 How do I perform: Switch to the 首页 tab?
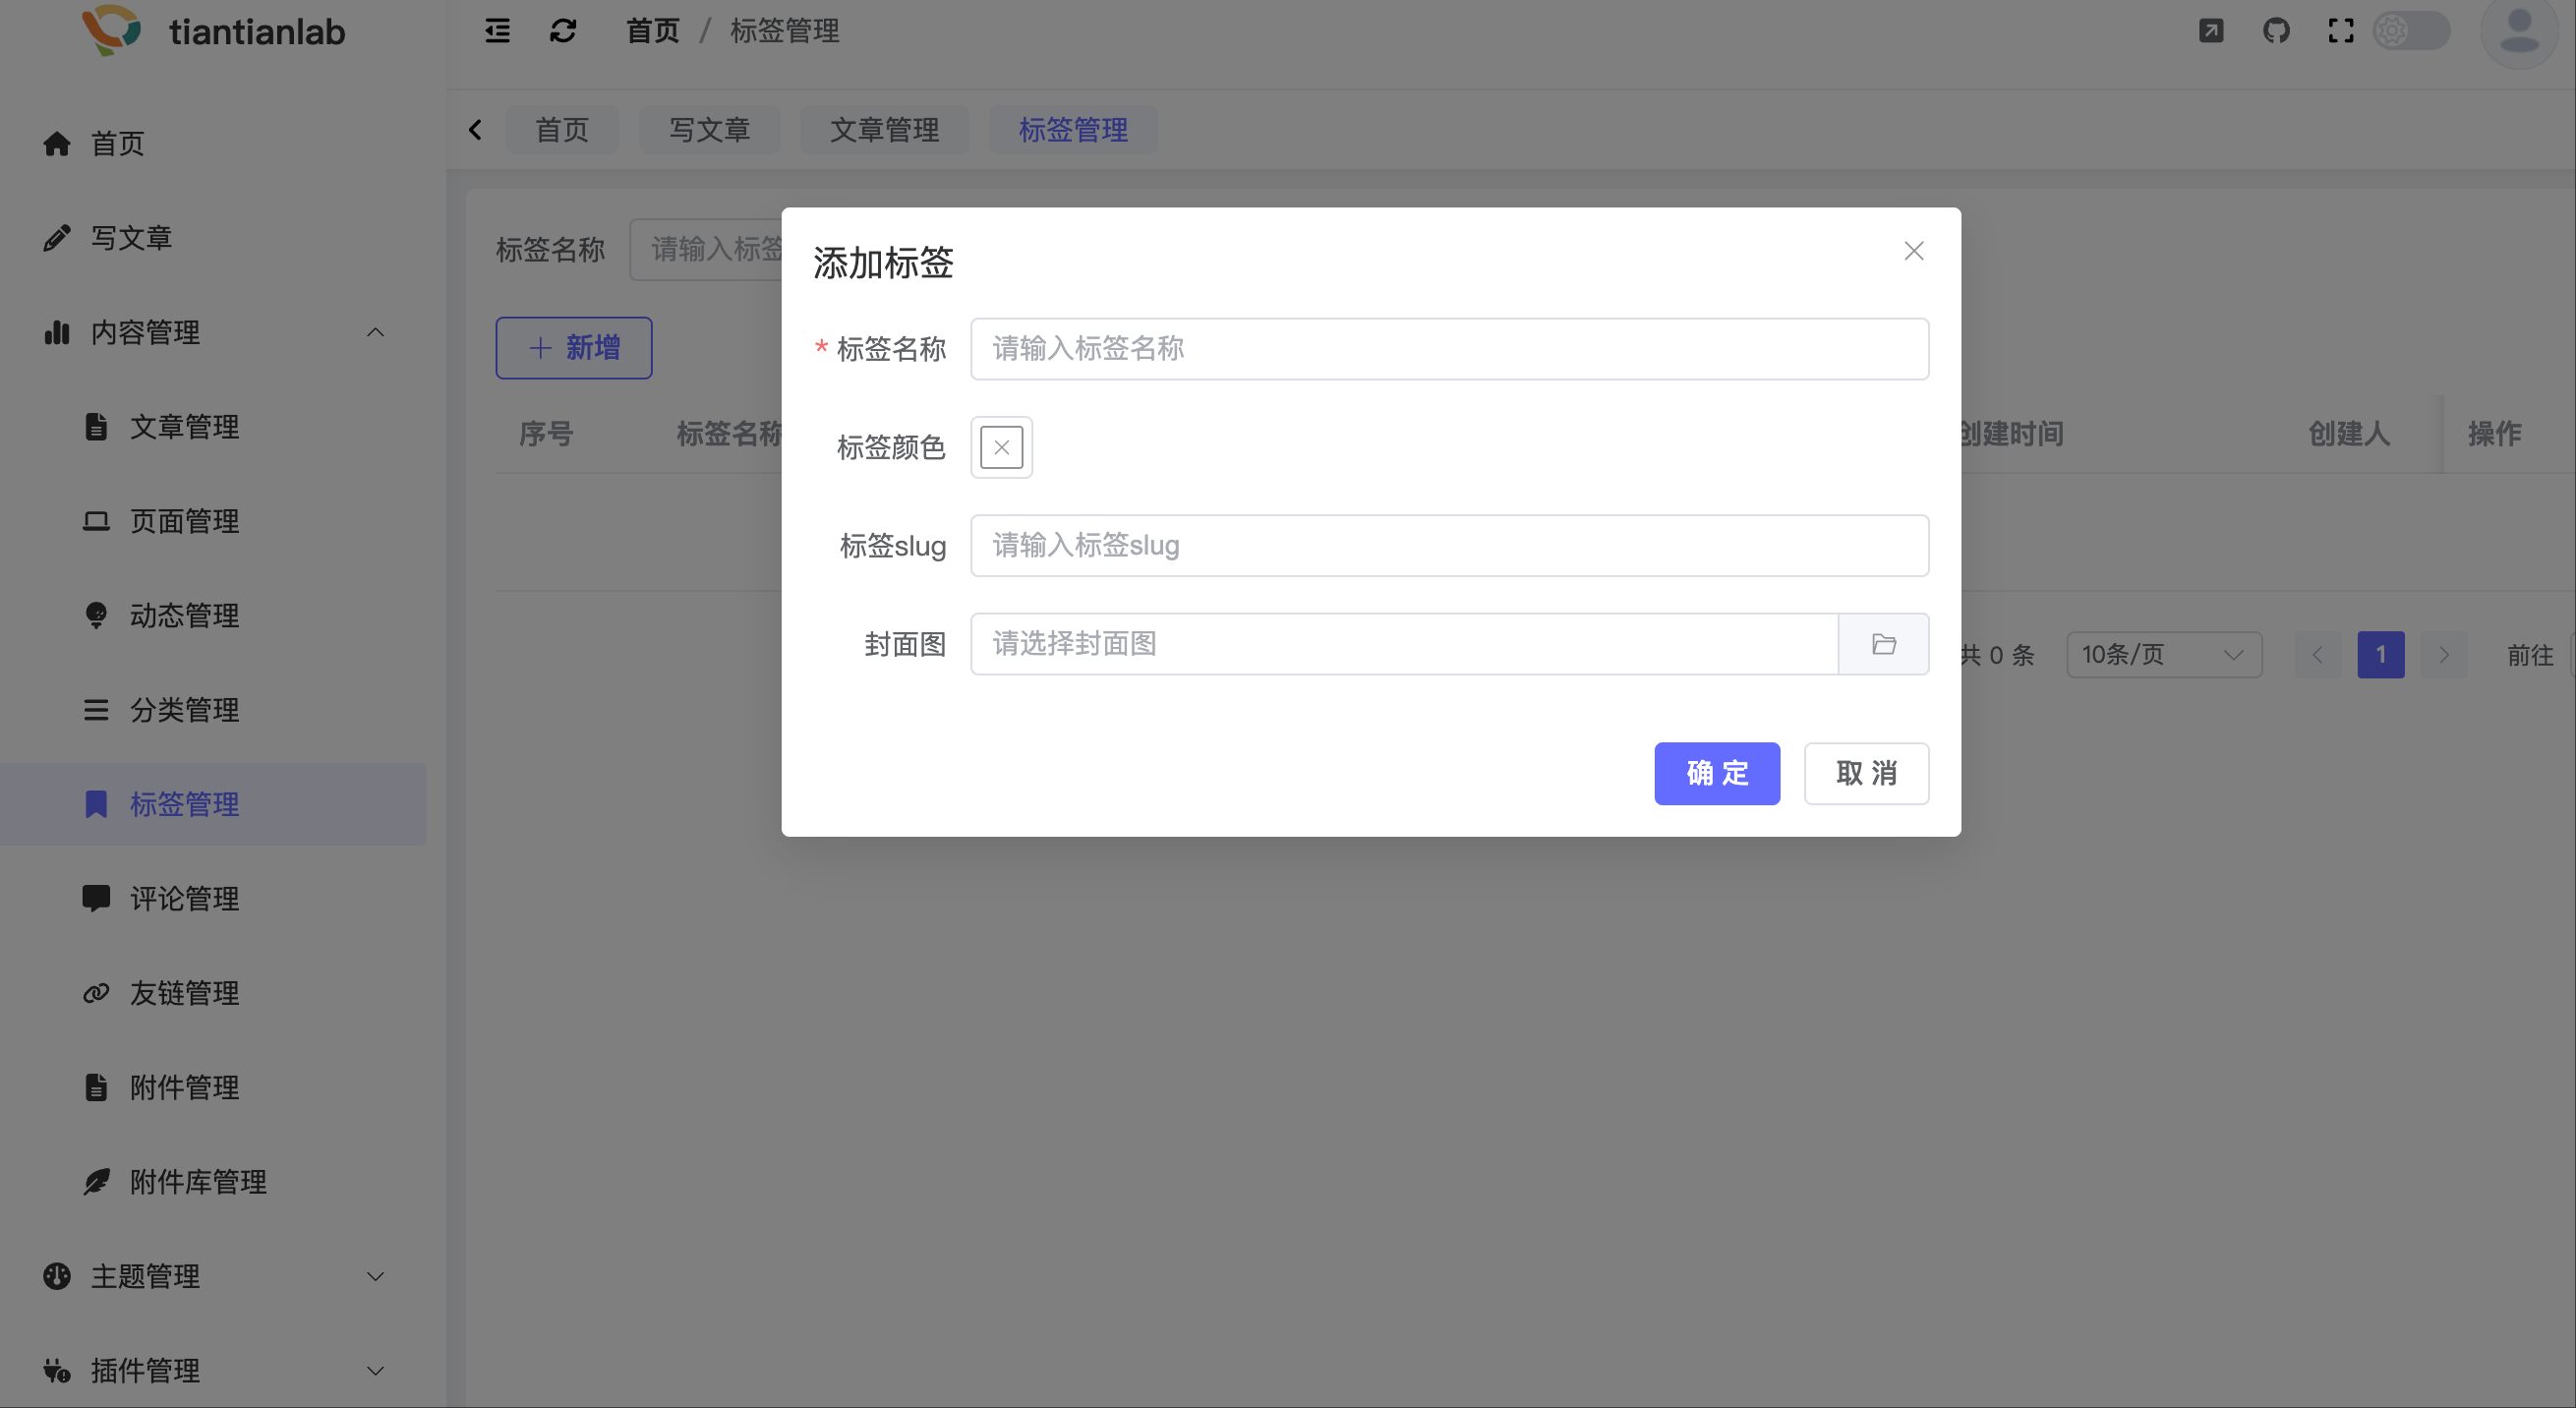(x=562, y=130)
